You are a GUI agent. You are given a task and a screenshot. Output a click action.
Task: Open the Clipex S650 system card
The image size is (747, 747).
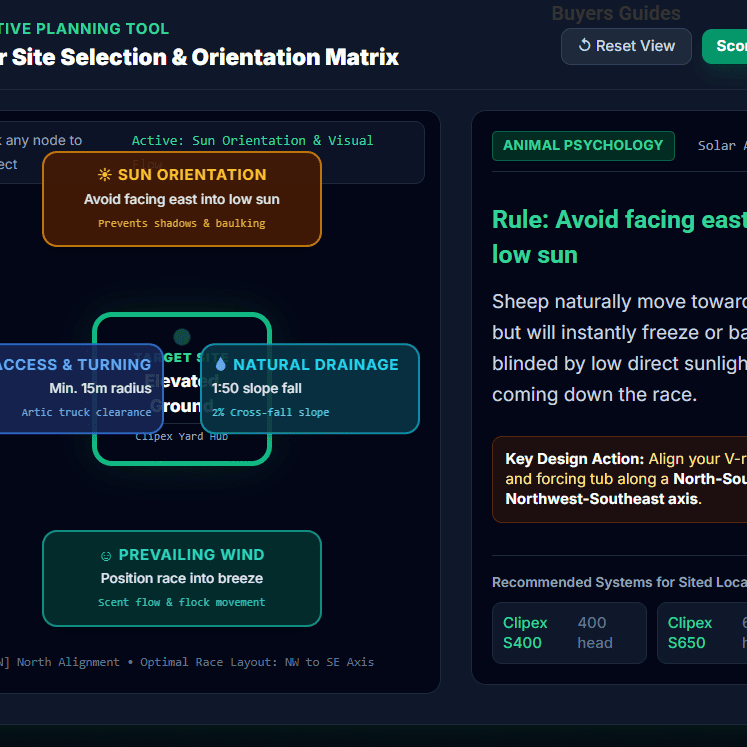click(702, 633)
